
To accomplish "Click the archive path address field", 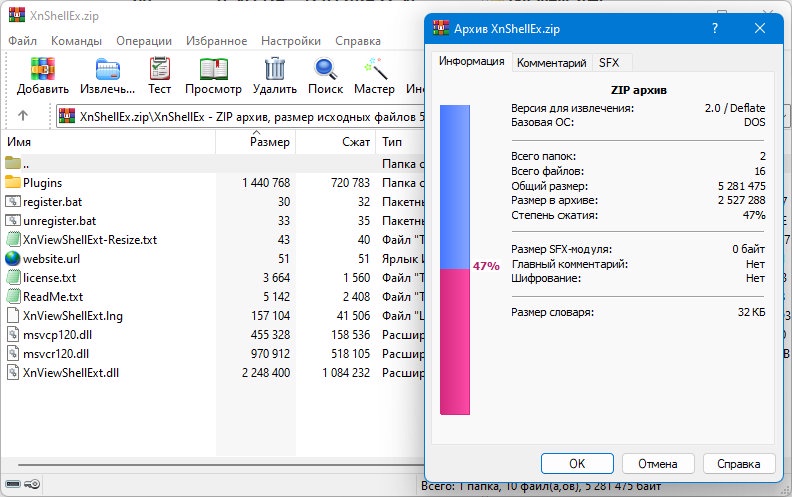I will click(240, 116).
